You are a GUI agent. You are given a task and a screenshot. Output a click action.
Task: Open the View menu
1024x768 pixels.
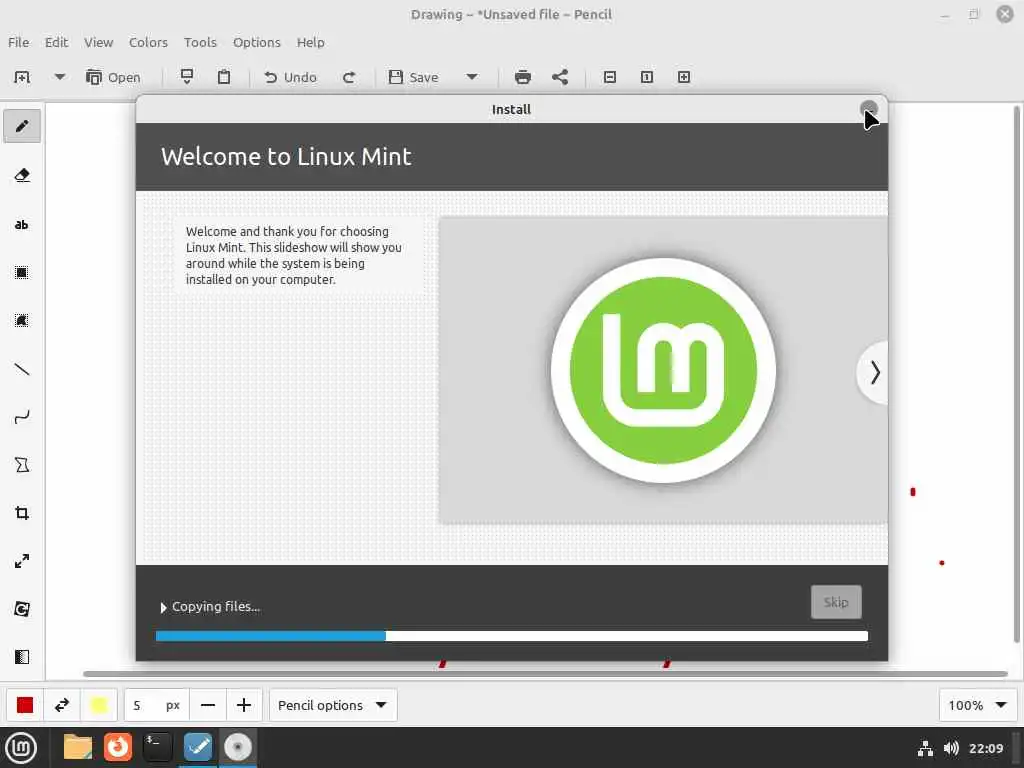pyautogui.click(x=99, y=42)
